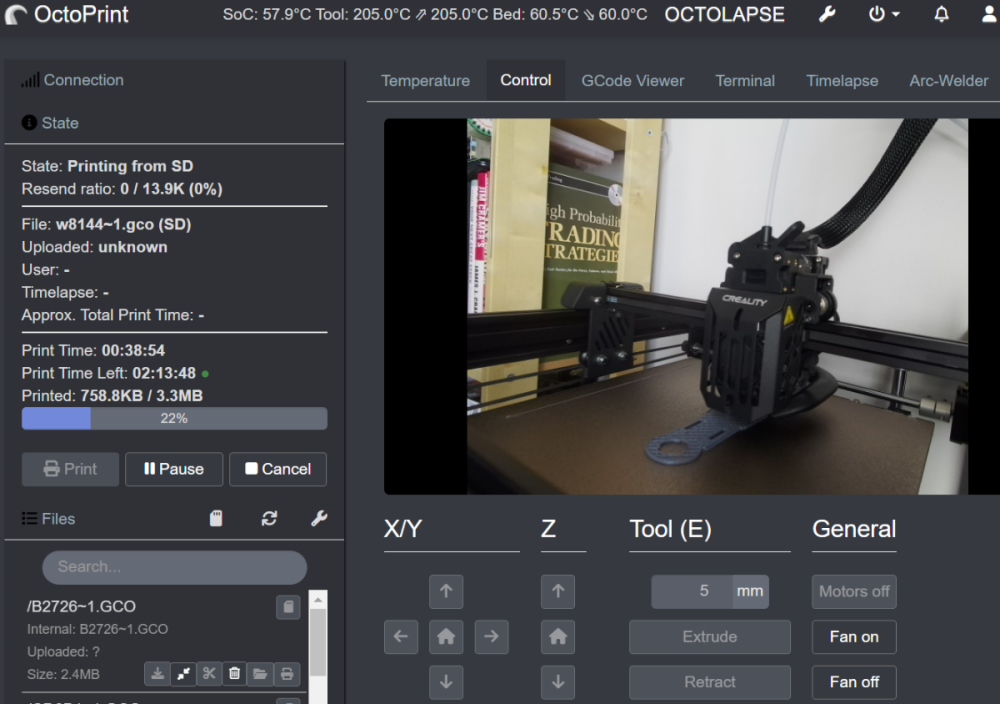Screen dimensions: 1000x704
Task: Open the notifications bell
Action: point(941,15)
